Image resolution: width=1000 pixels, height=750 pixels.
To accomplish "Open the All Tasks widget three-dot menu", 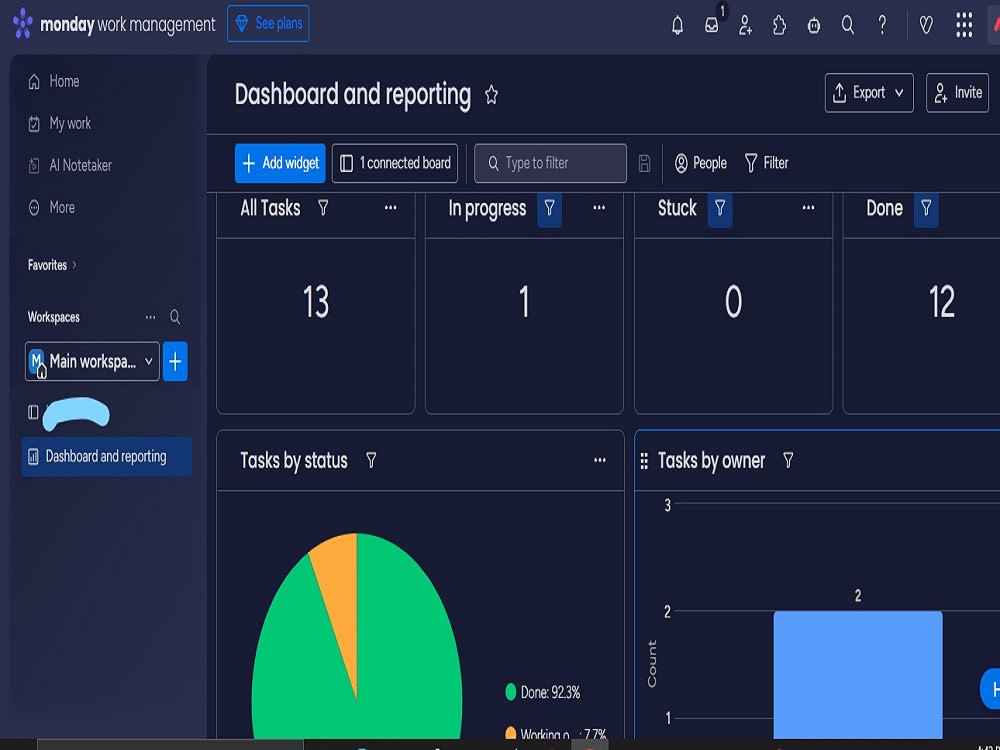I will tap(390, 208).
